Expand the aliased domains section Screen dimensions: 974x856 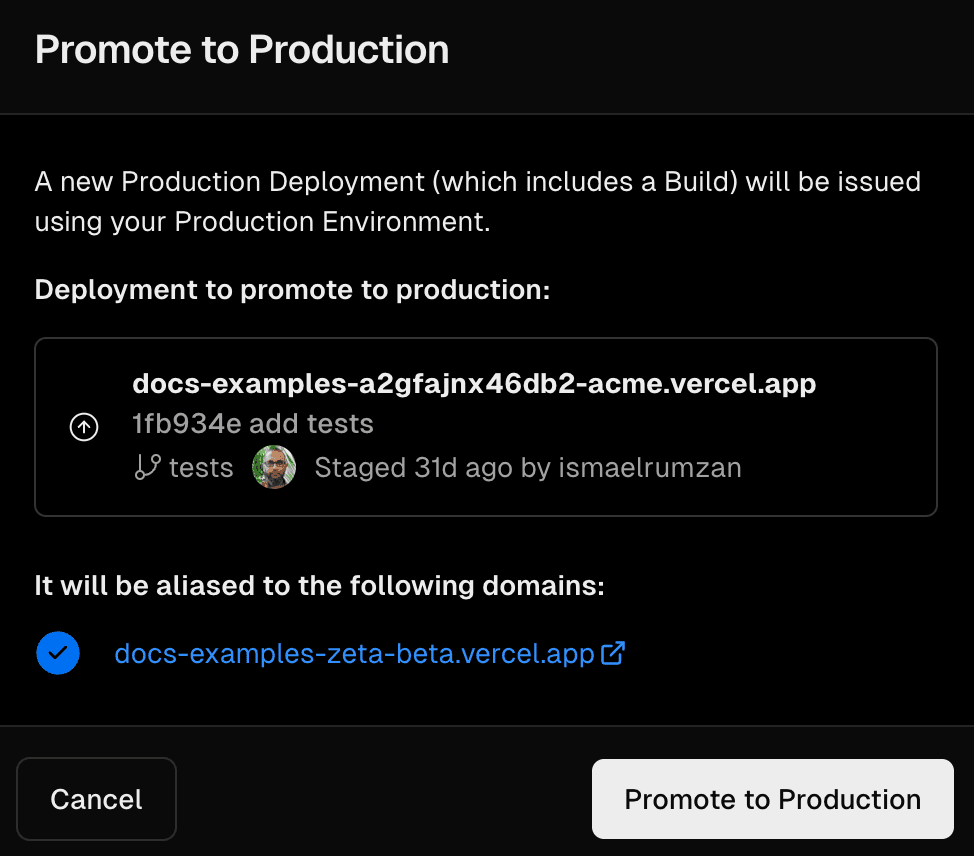(319, 585)
